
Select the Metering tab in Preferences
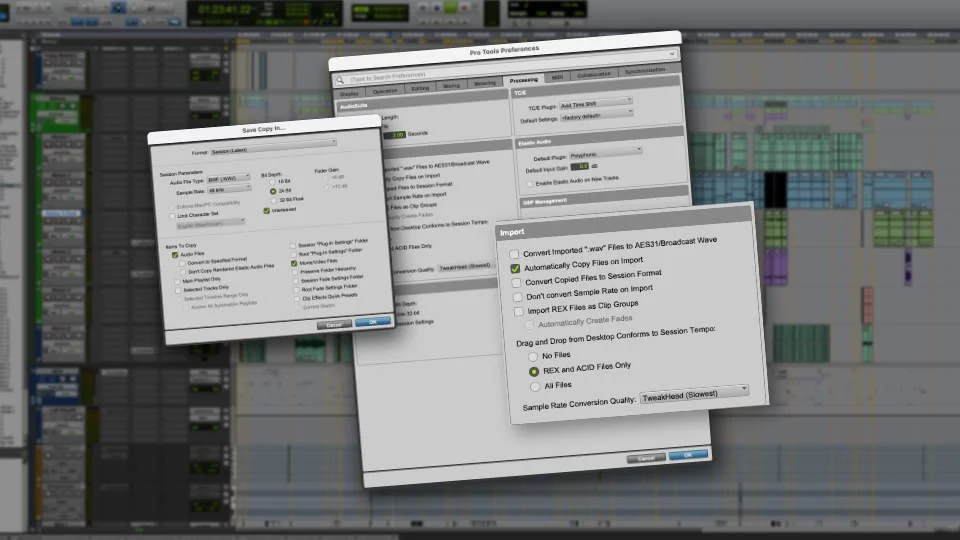(x=485, y=83)
